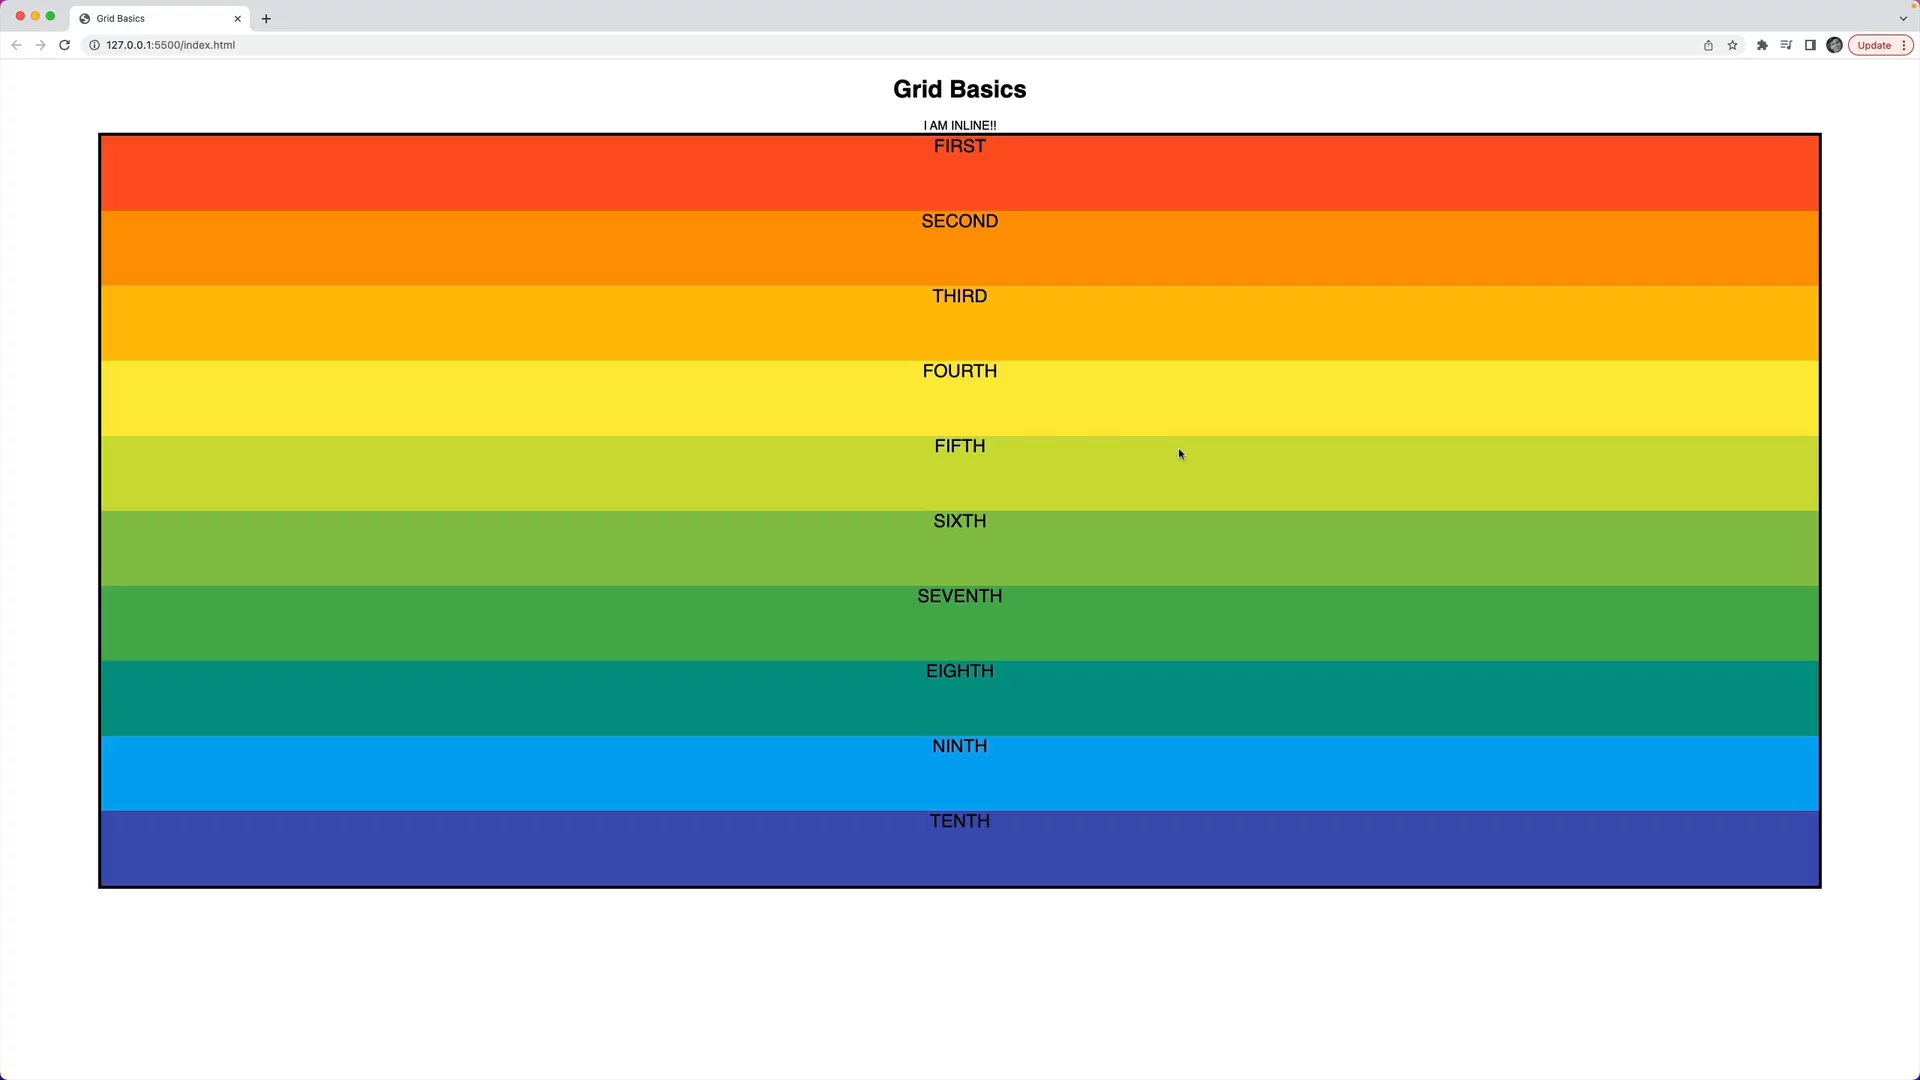The height and width of the screenshot is (1080, 1920).
Task: Expand the tab search chevron
Action: (x=1903, y=18)
